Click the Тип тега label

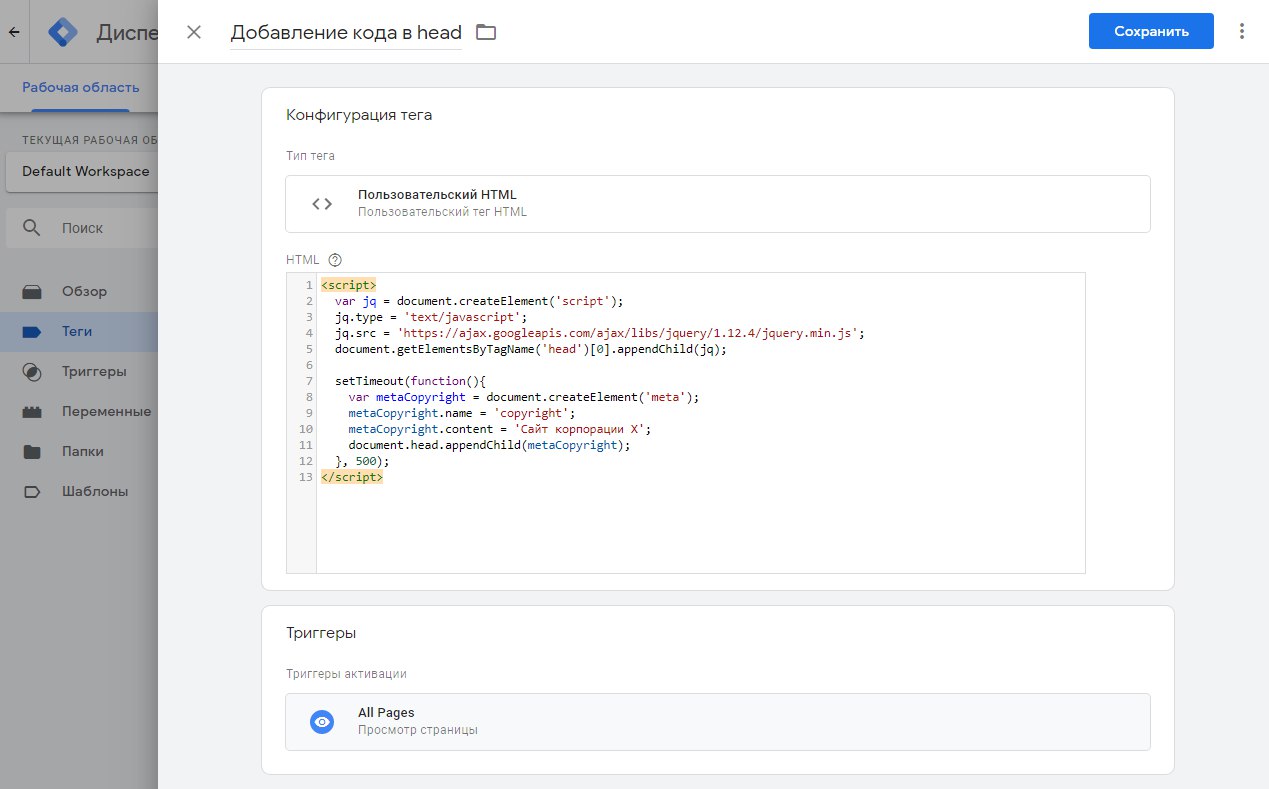310,156
